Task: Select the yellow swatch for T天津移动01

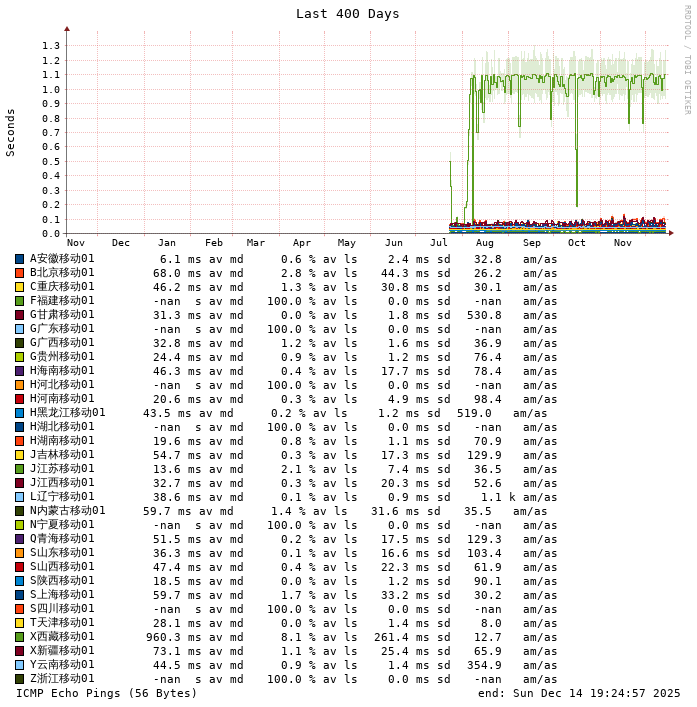Action: point(19,623)
